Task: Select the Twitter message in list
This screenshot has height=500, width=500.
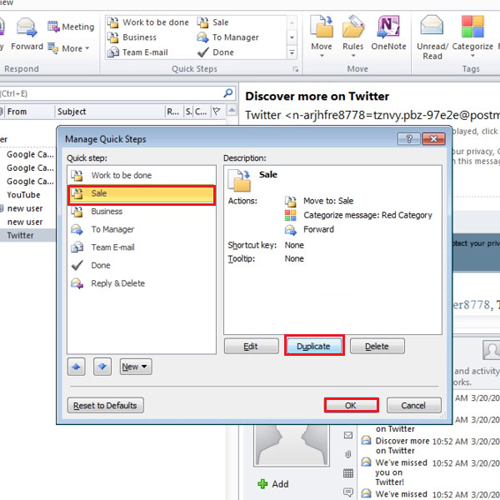Action: (28, 235)
